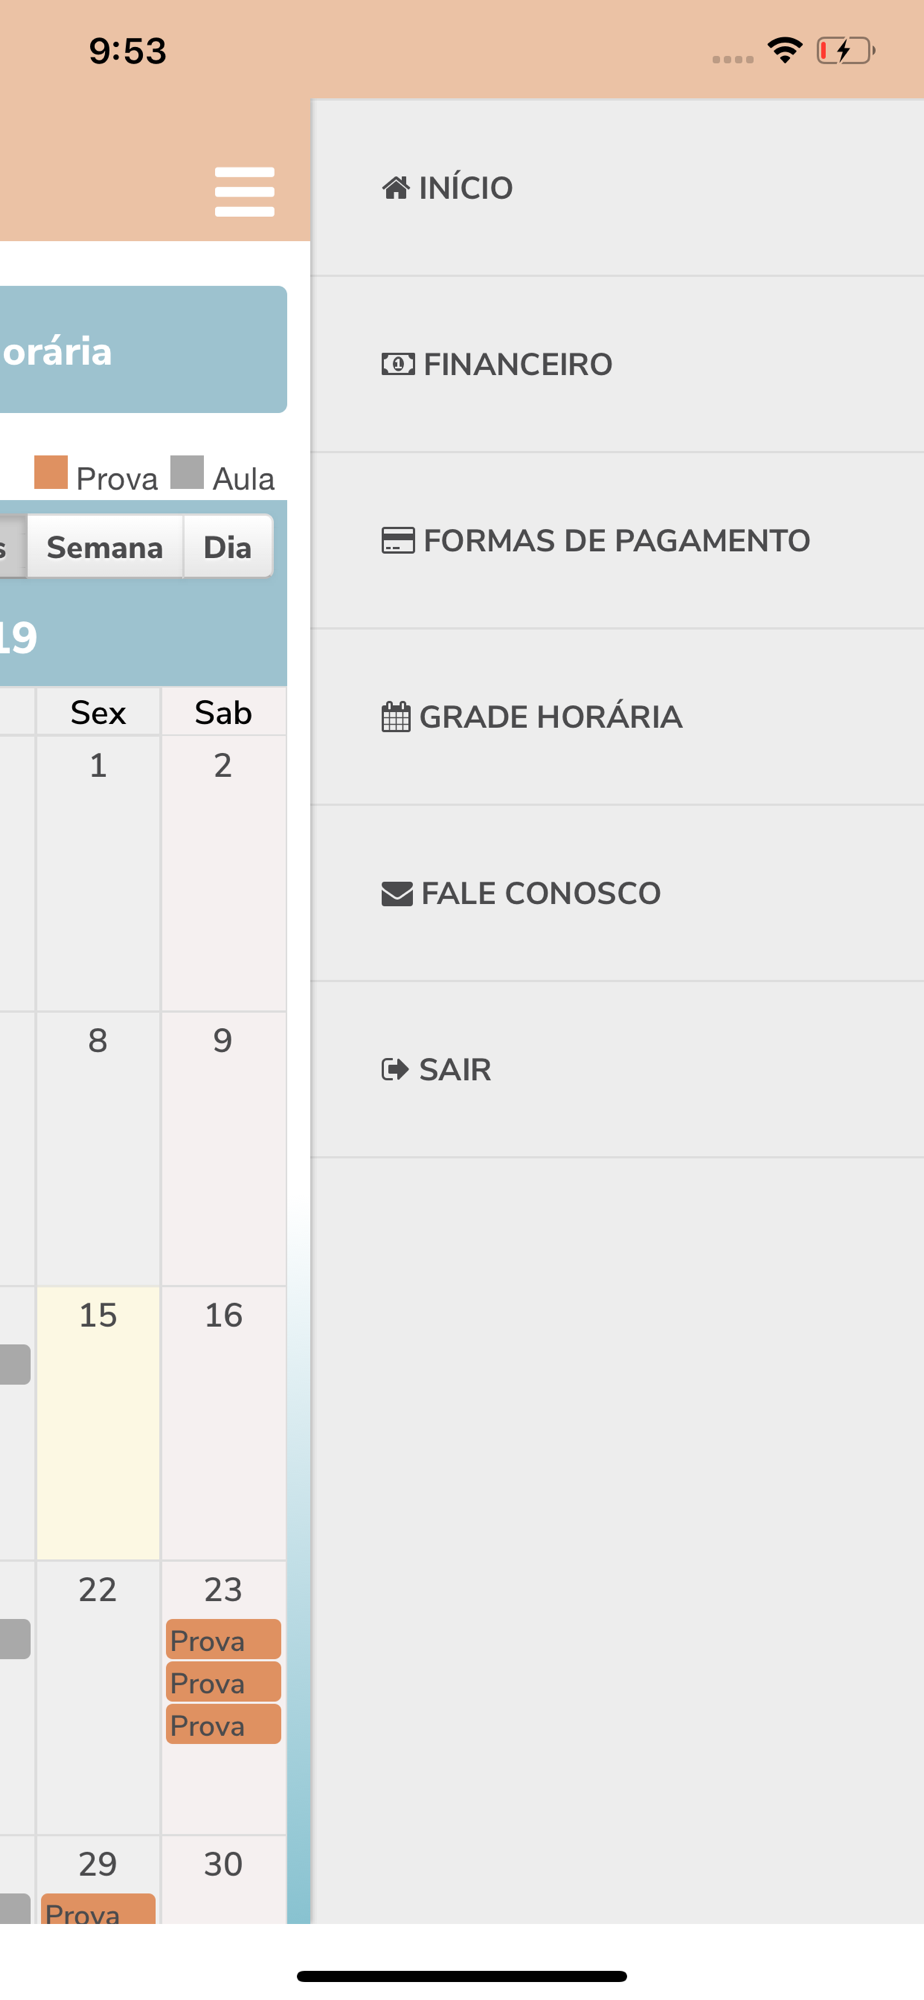Click the home icon beside Início

[396, 188]
